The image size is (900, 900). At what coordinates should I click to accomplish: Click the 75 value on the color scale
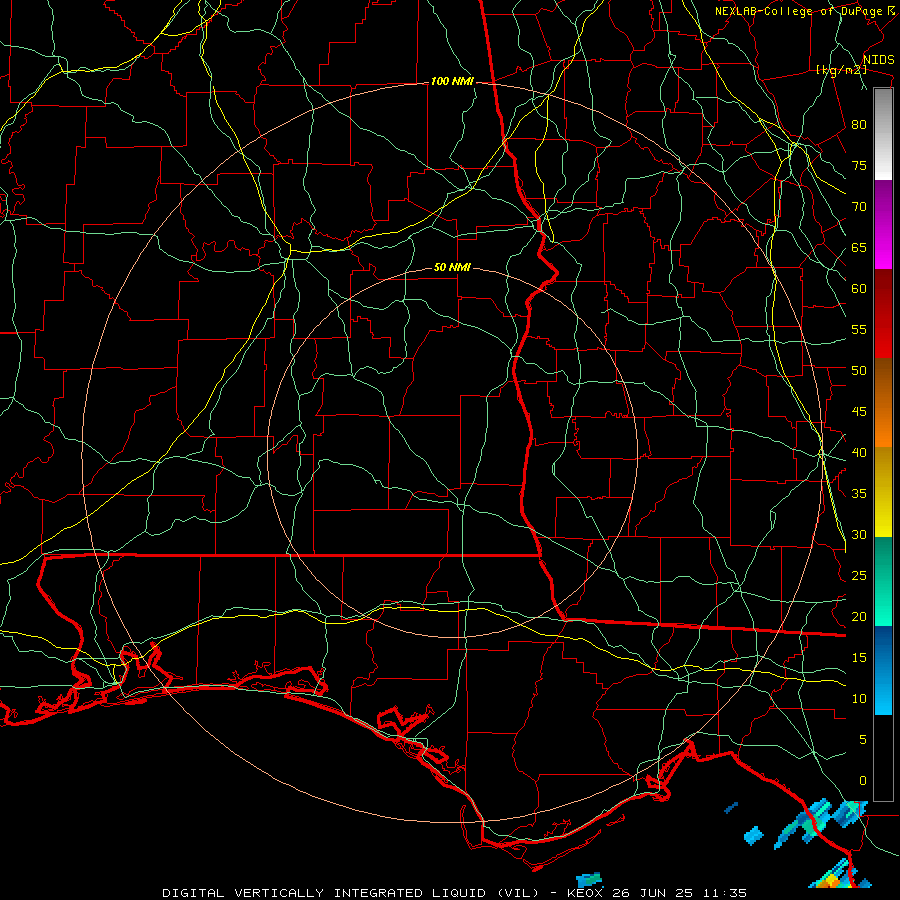tap(859, 165)
